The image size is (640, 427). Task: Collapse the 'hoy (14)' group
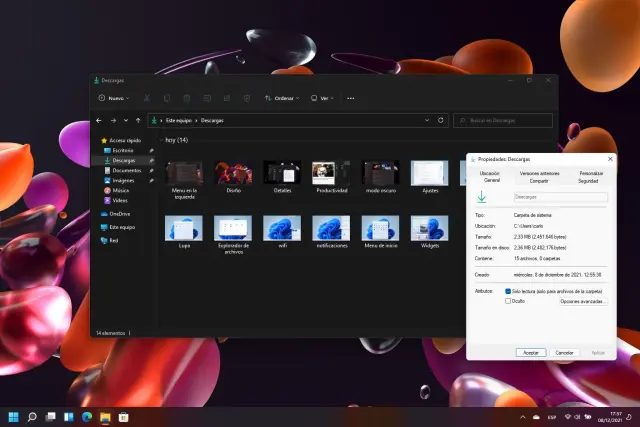(x=162, y=141)
